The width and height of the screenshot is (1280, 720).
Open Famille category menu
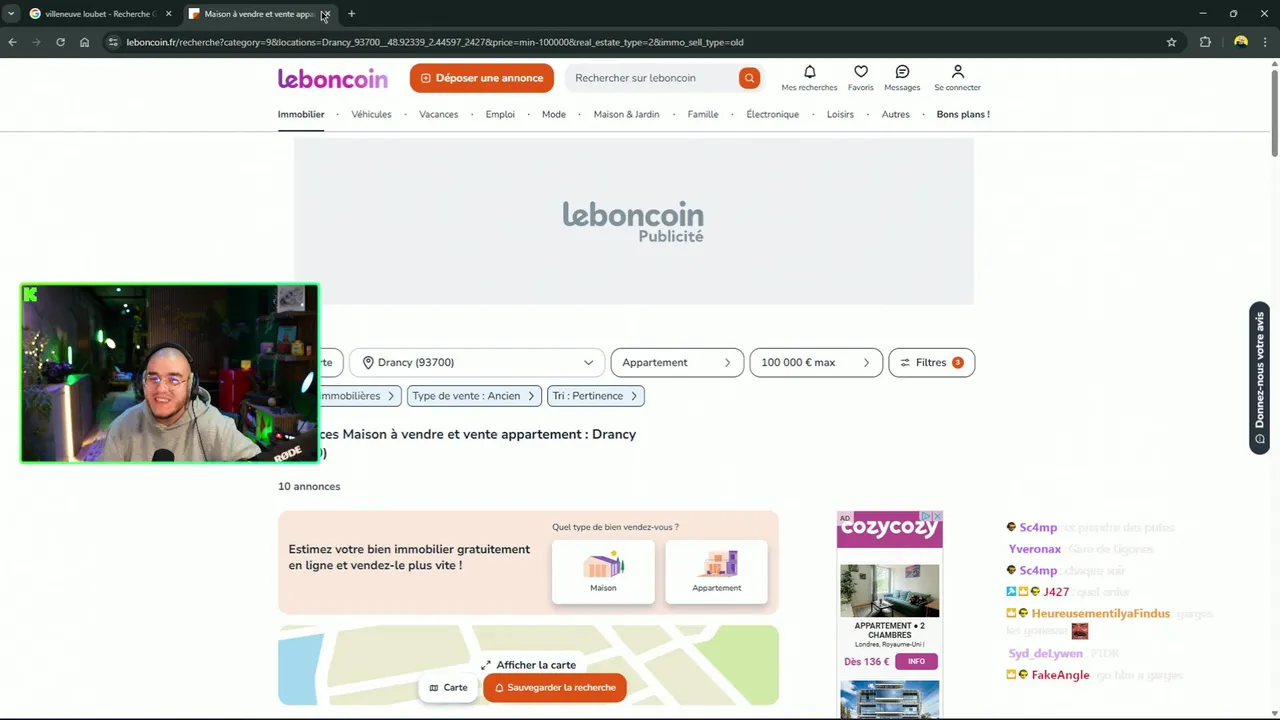(x=703, y=114)
